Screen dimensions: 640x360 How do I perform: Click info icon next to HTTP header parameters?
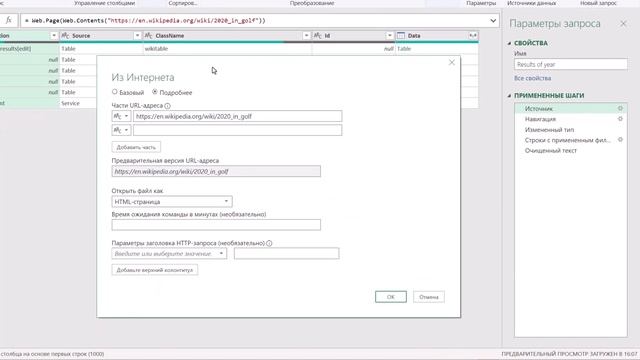269,243
